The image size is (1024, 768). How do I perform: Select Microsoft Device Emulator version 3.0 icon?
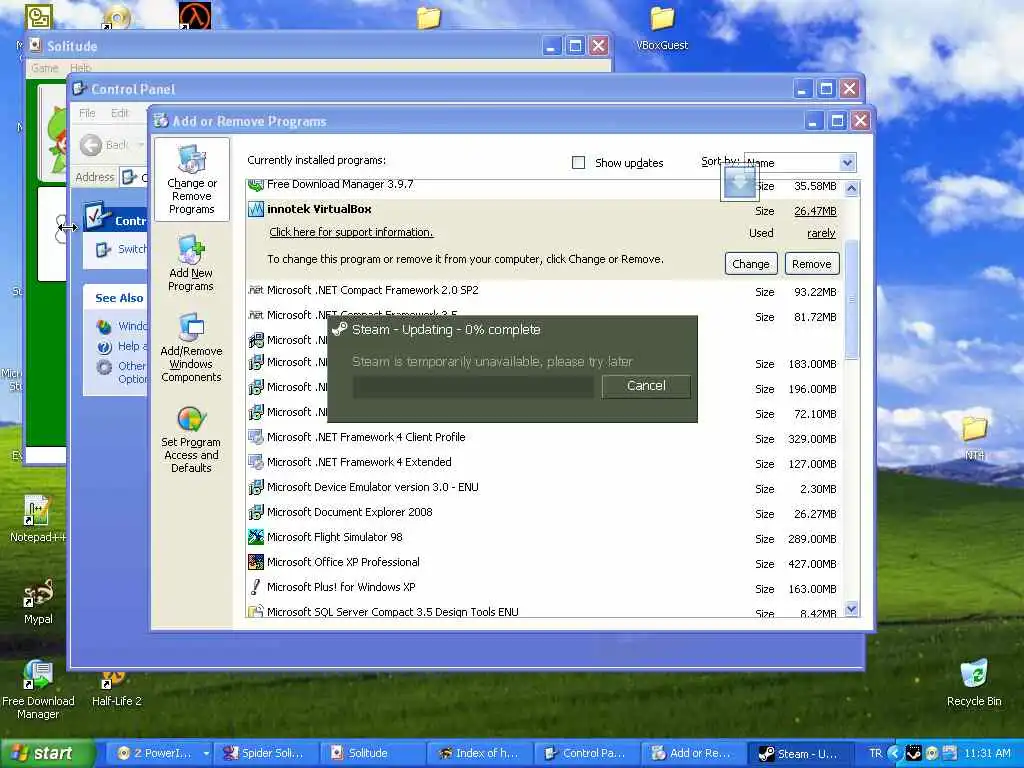click(256, 487)
